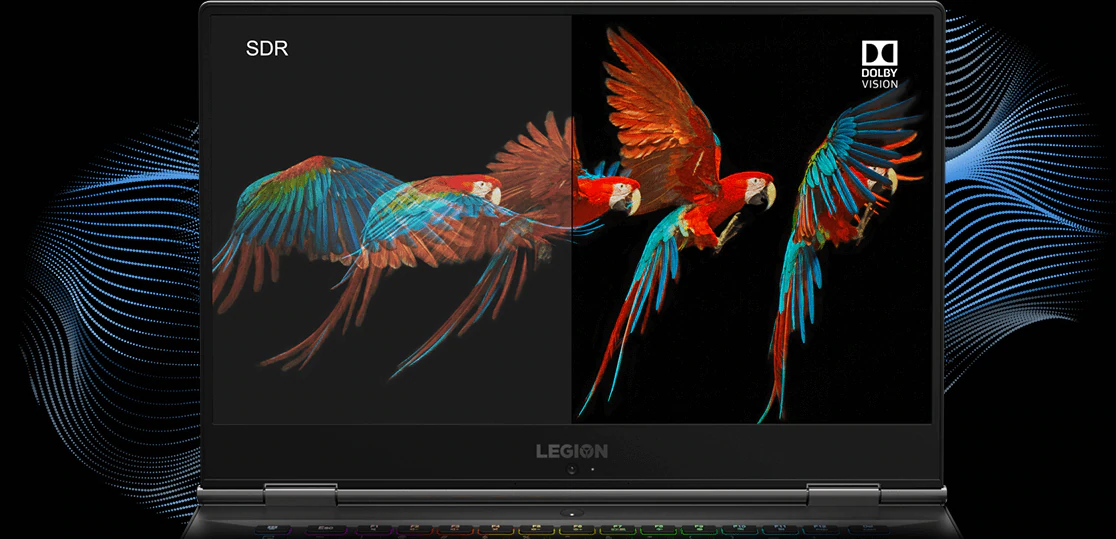Click the Legion logo on the bezel
The image size is (1116, 539).
(x=571, y=451)
